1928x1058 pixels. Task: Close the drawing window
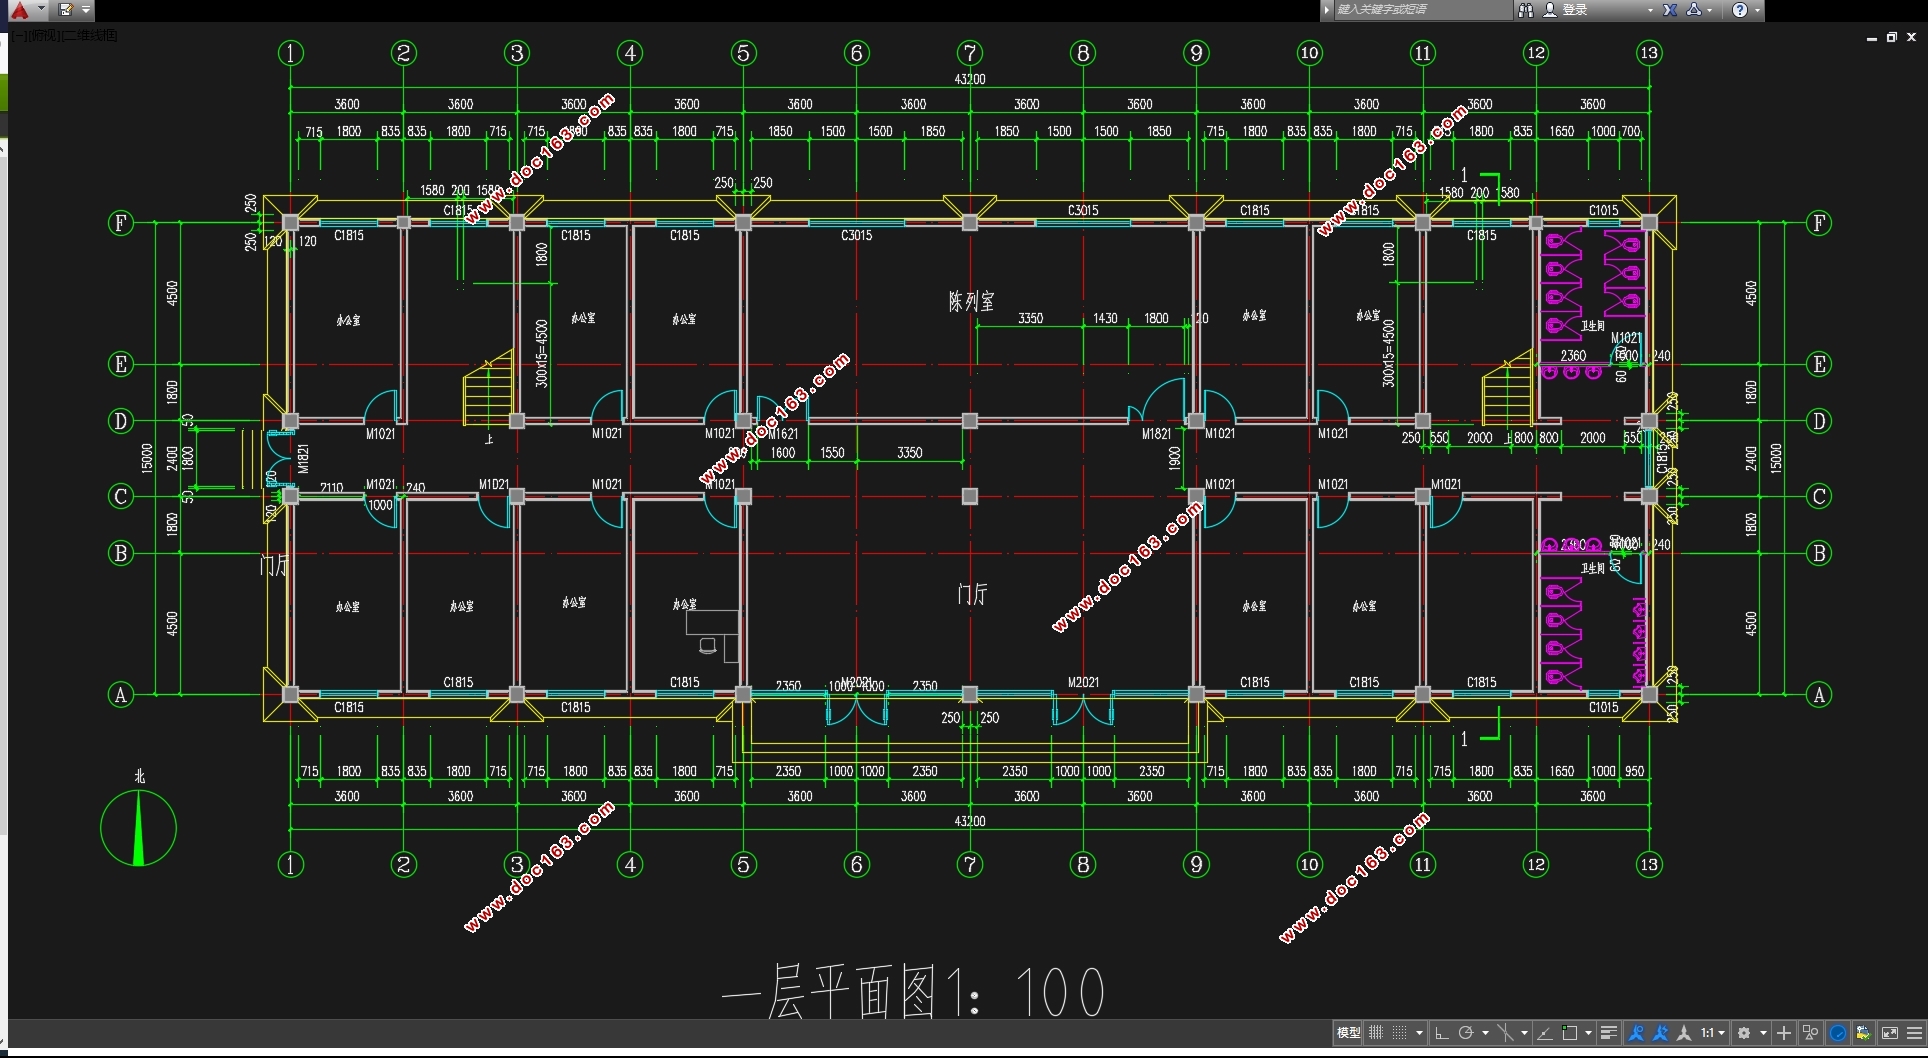pyautogui.click(x=1911, y=37)
